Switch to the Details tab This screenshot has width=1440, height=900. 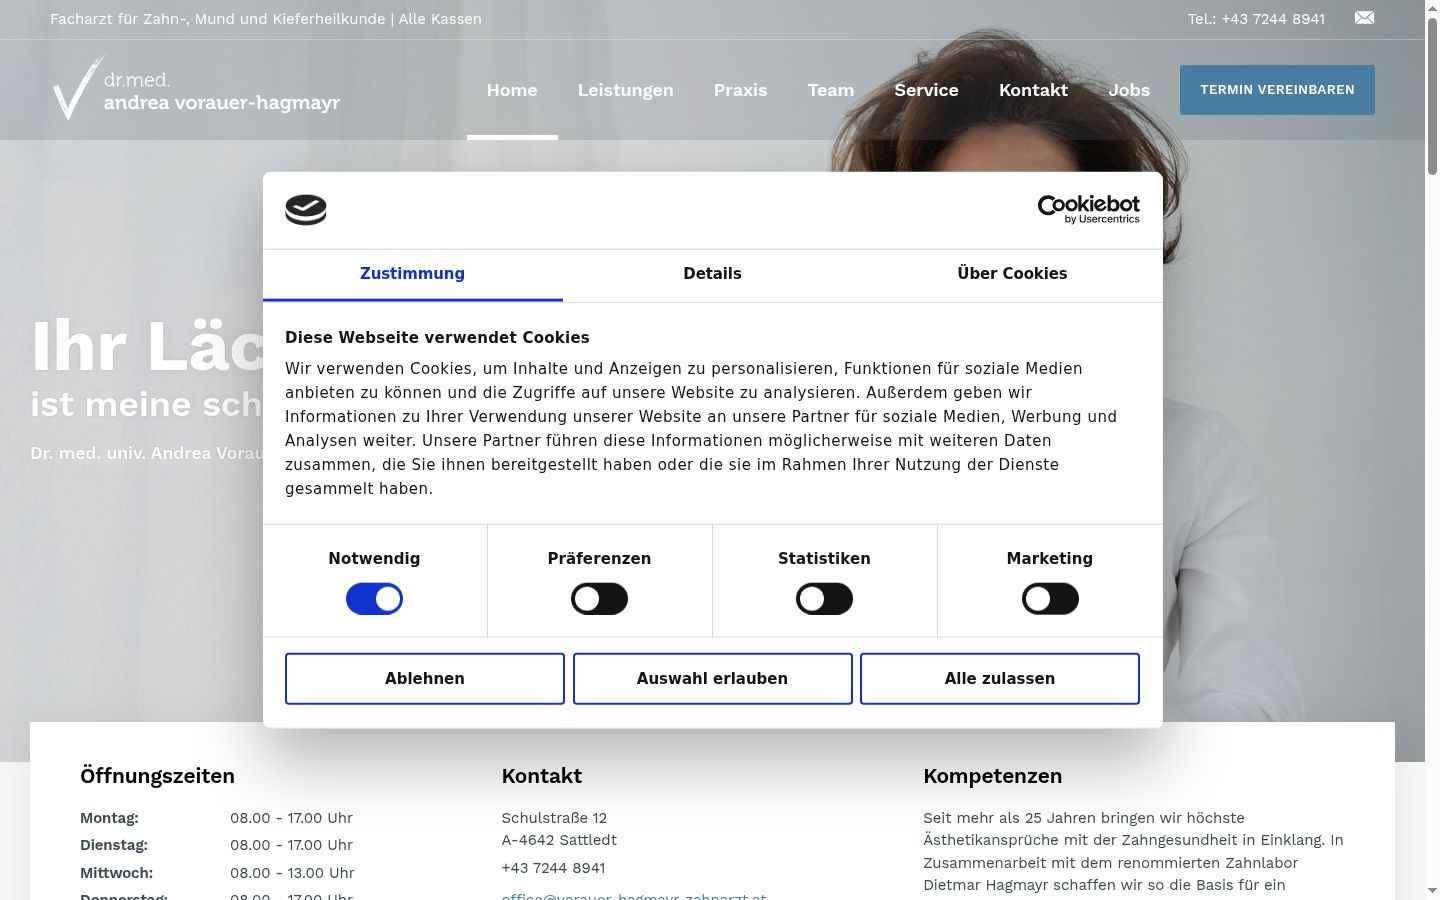point(712,274)
